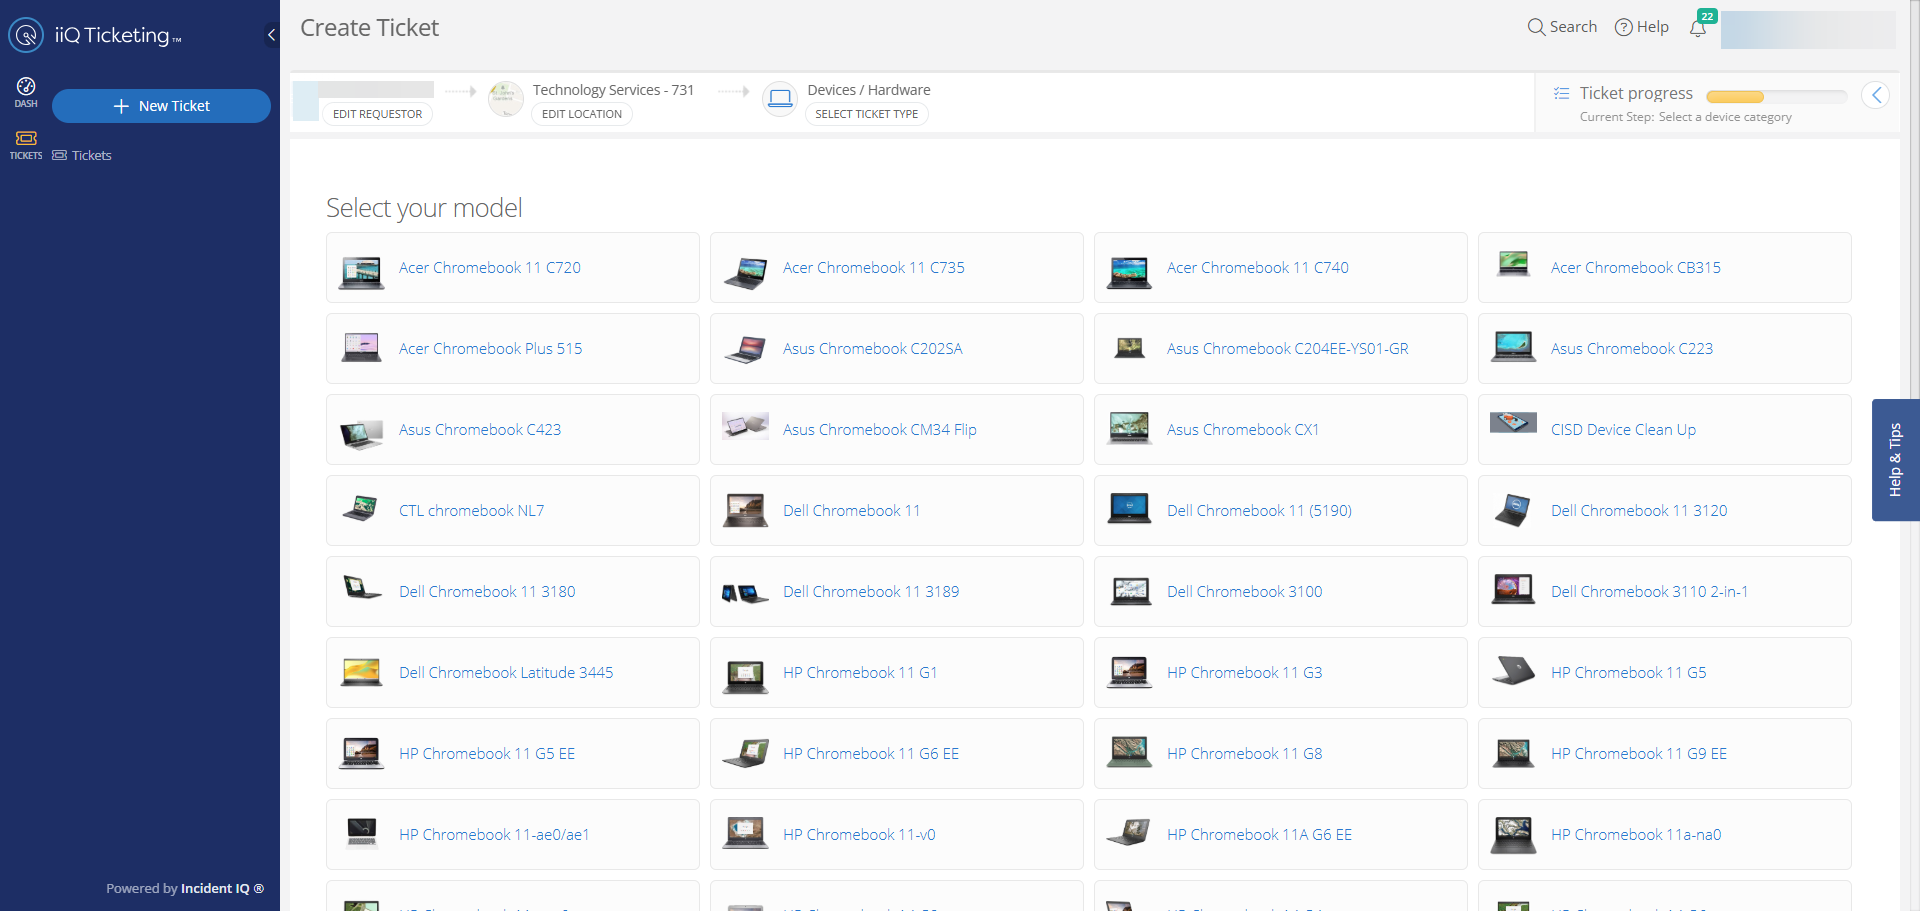Viewport: 1920px width, 911px height.
Task: Click the Ticket progress bar
Action: point(1776,97)
